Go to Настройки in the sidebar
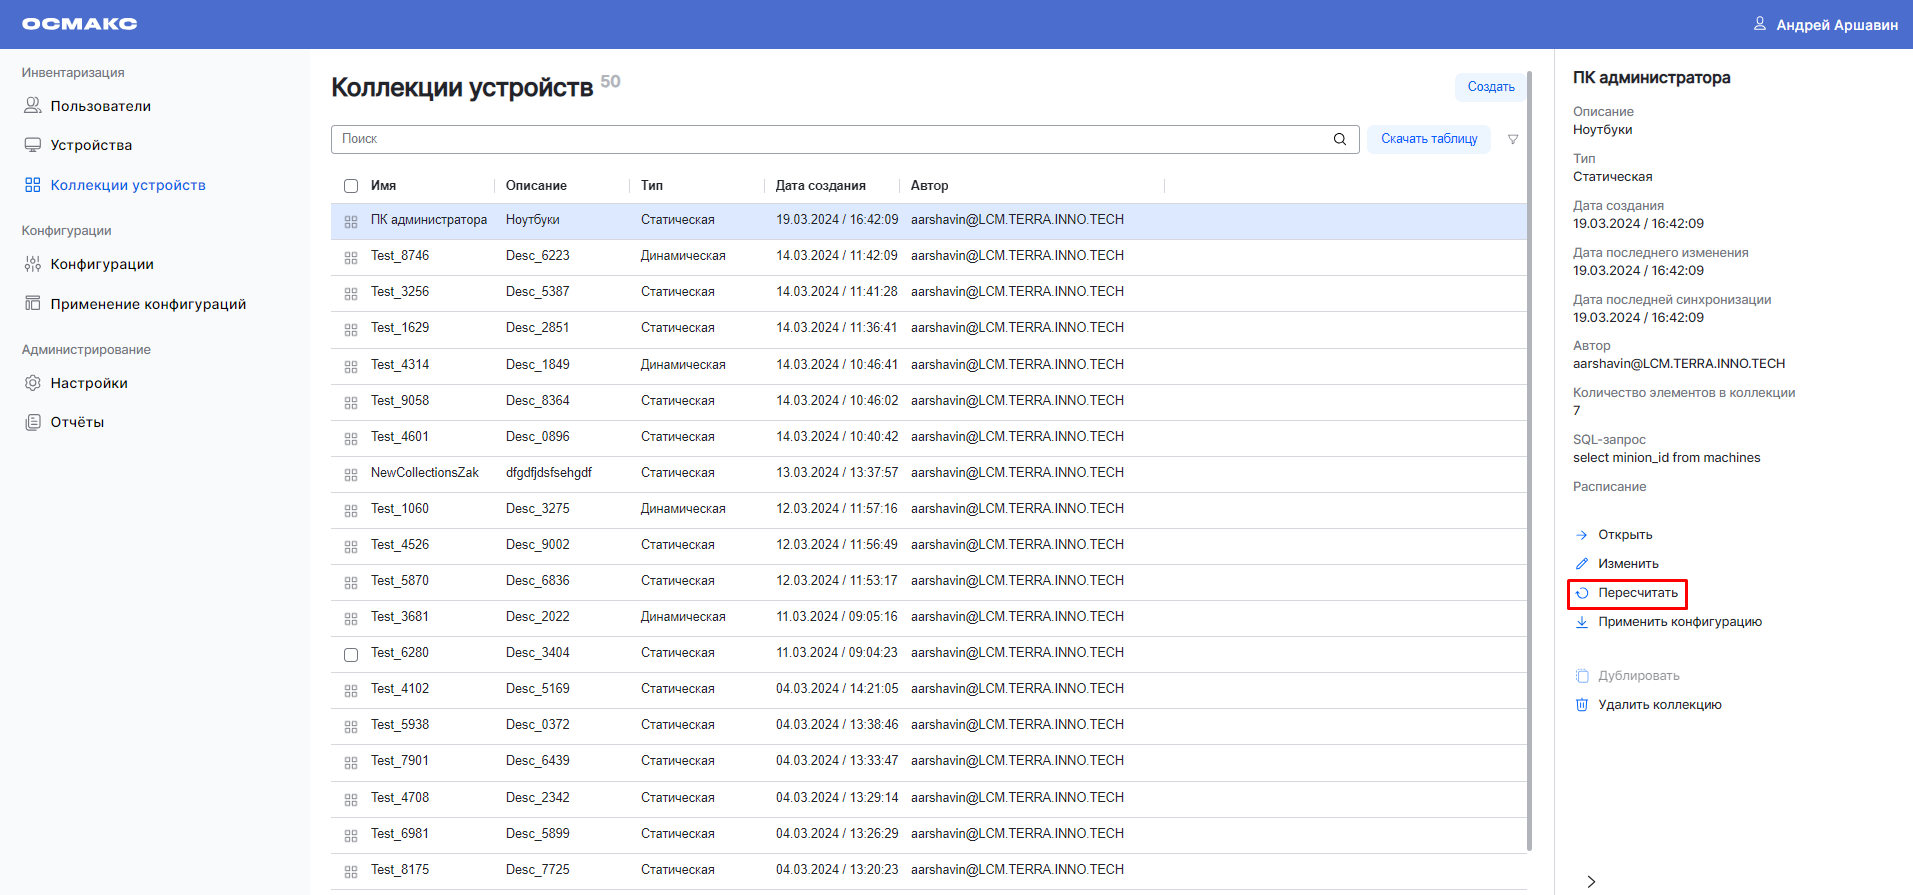The width and height of the screenshot is (1913, 895). click(x=89, y=383)
